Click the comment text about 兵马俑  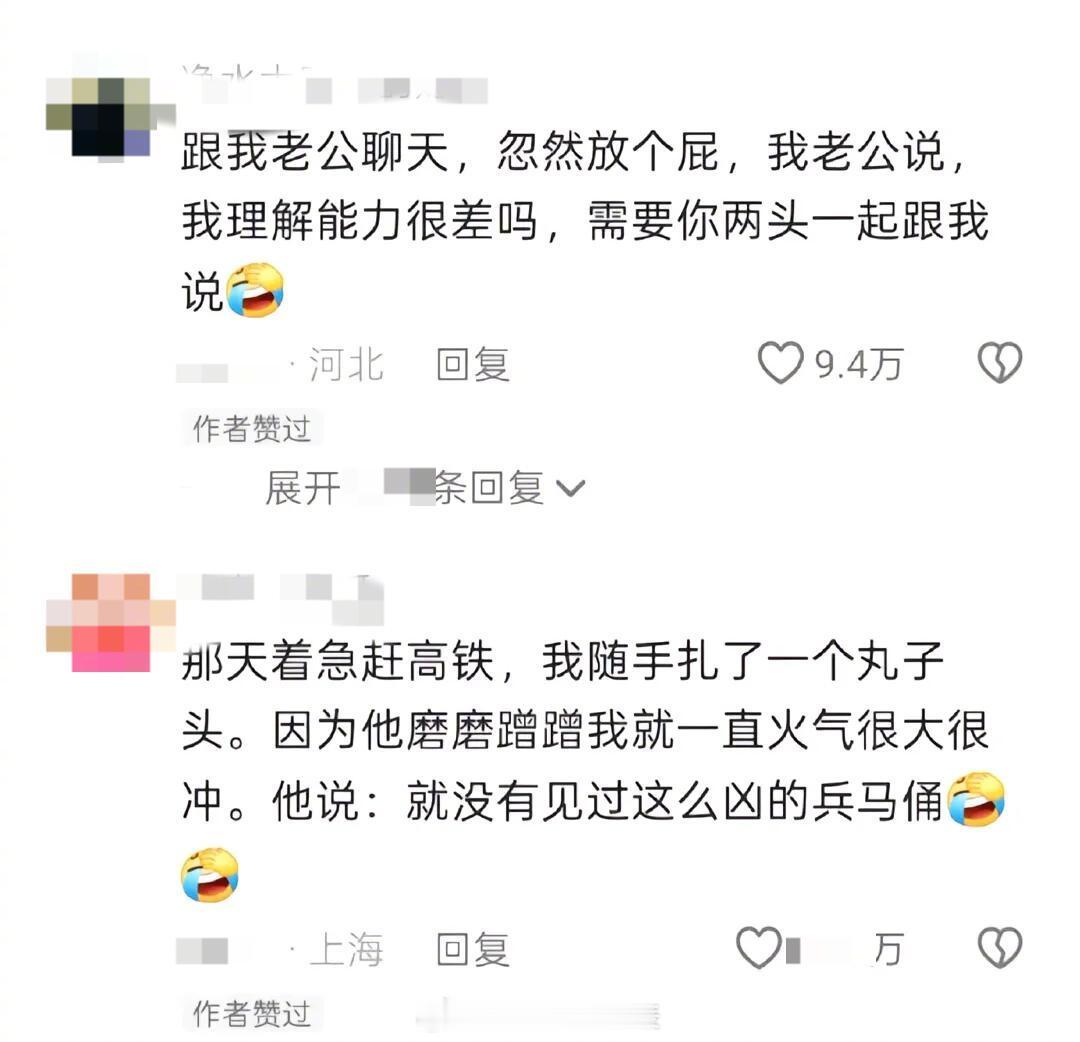coord(585,731)
